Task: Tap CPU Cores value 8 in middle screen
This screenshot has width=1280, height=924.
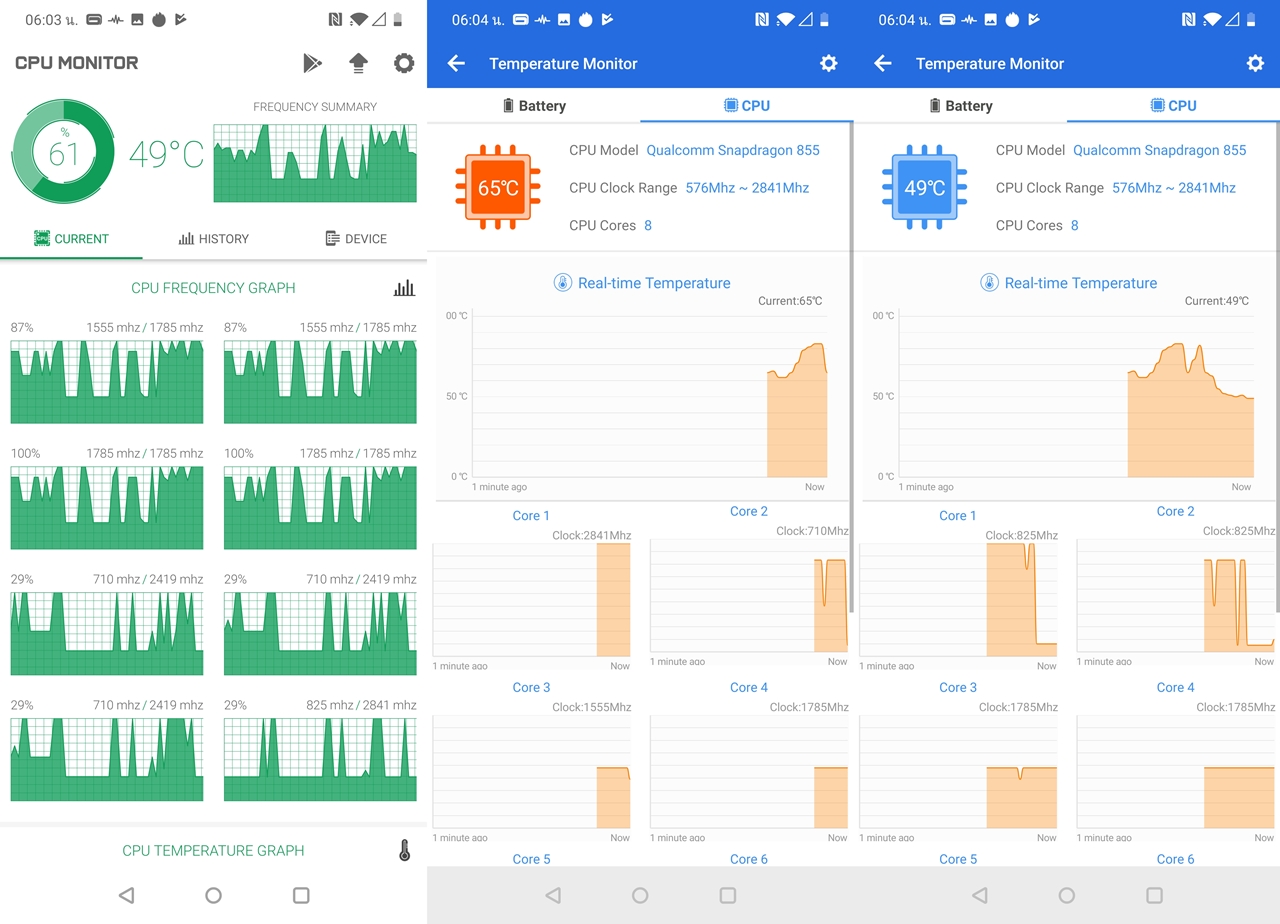Action: point(647,226)
